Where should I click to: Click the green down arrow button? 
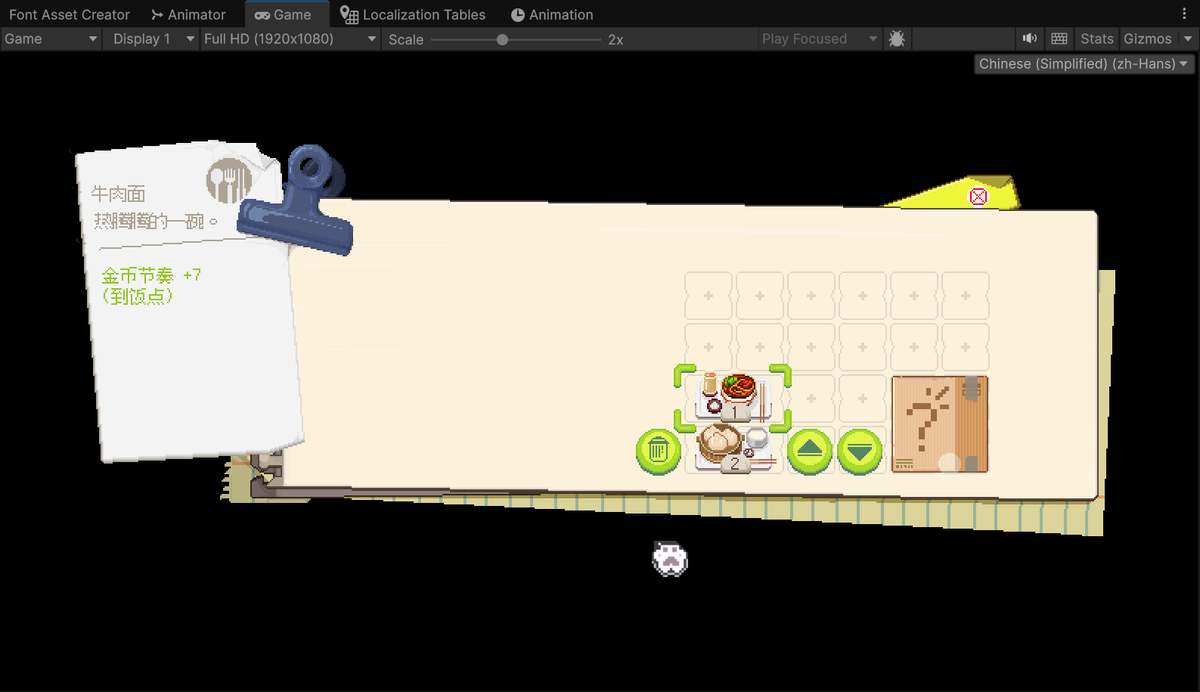pyautogui.click(x=860, y=451)
